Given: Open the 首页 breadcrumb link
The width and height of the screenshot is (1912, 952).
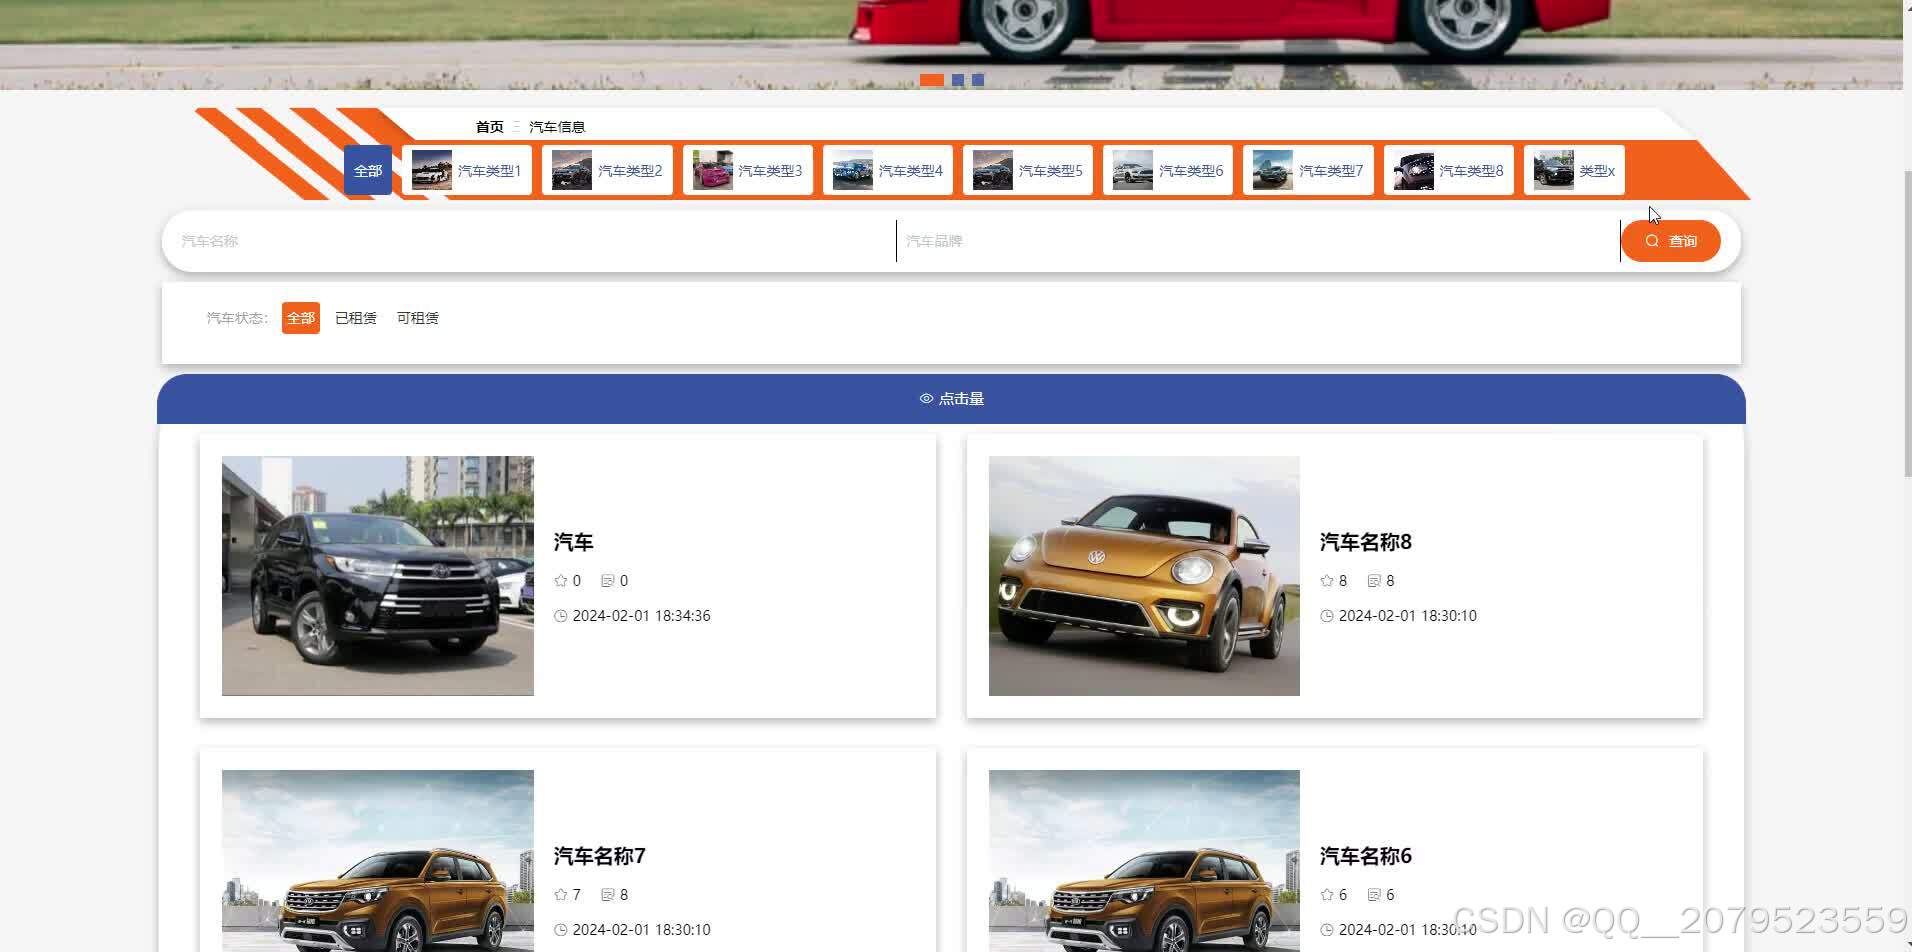Looking at the screenshot, I should pyautogui.click(x=490, y=127).
